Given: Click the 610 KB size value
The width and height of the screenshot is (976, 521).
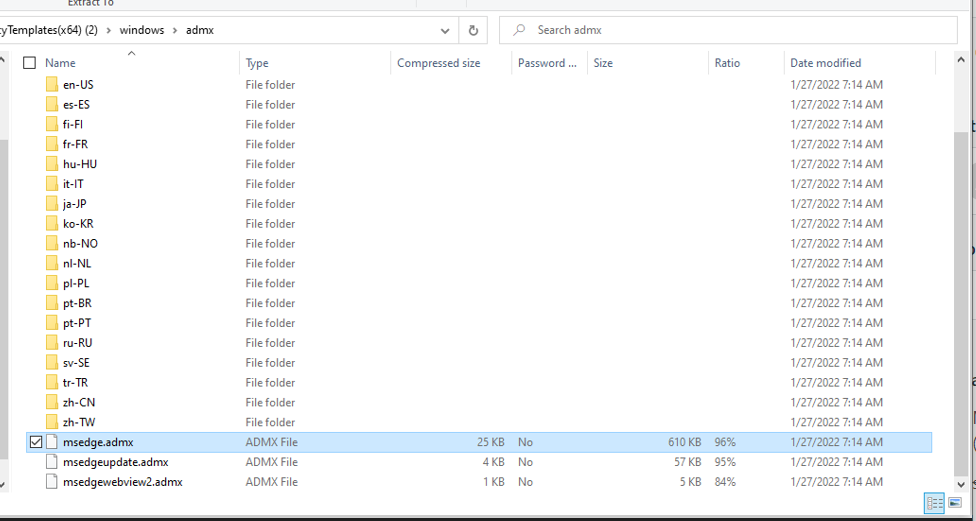Looking at the screenshot, I should [685, 443].
